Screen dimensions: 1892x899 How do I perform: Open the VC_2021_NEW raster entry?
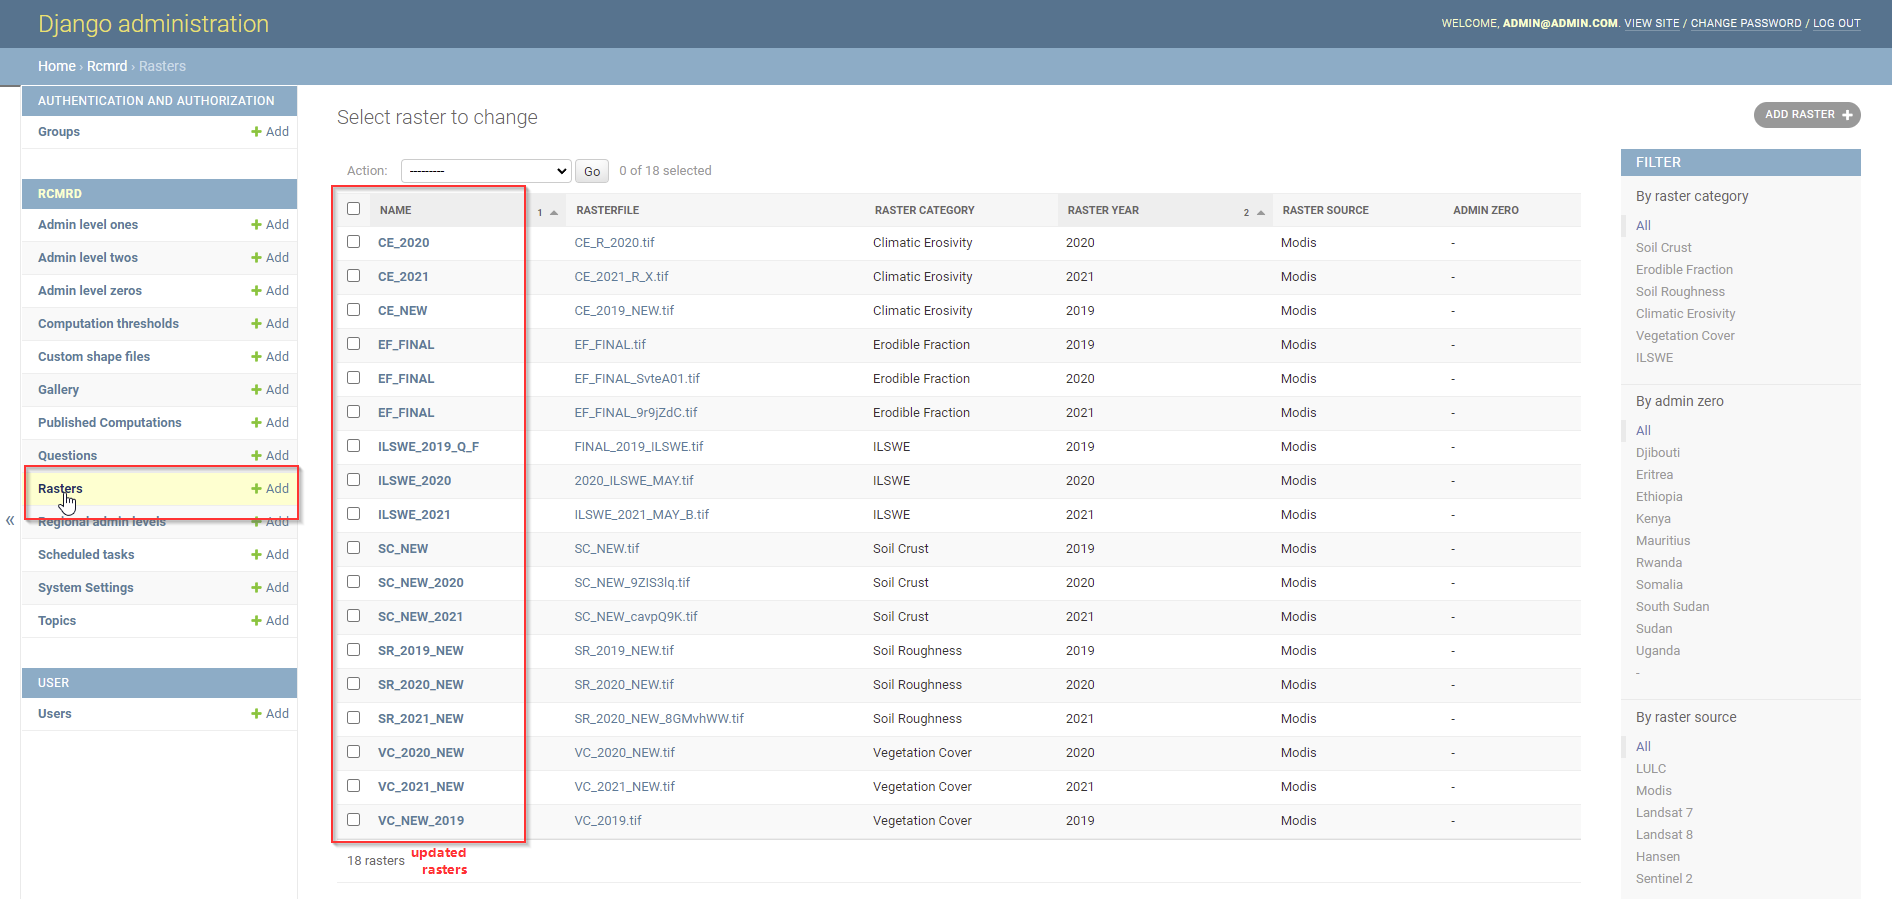[421, 787]
